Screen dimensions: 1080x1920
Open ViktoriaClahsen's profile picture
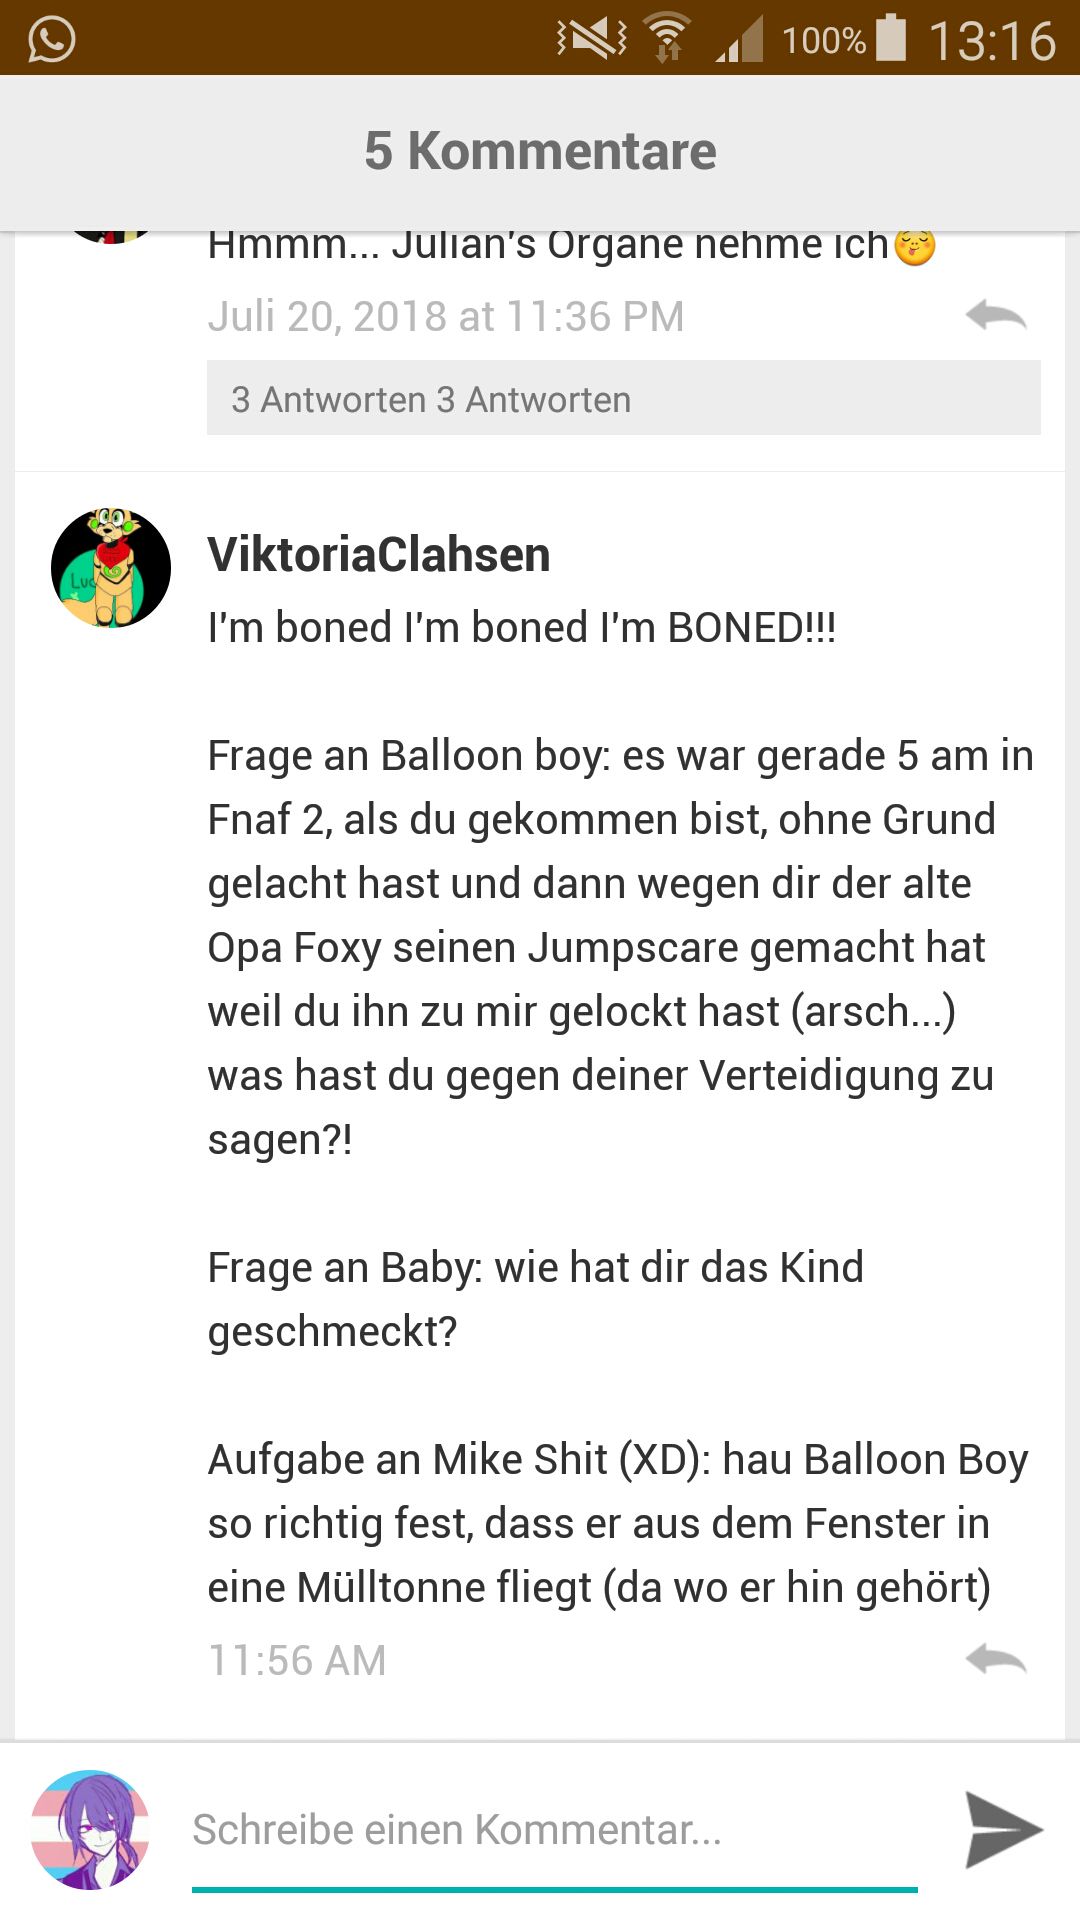[x=111, y=568]
